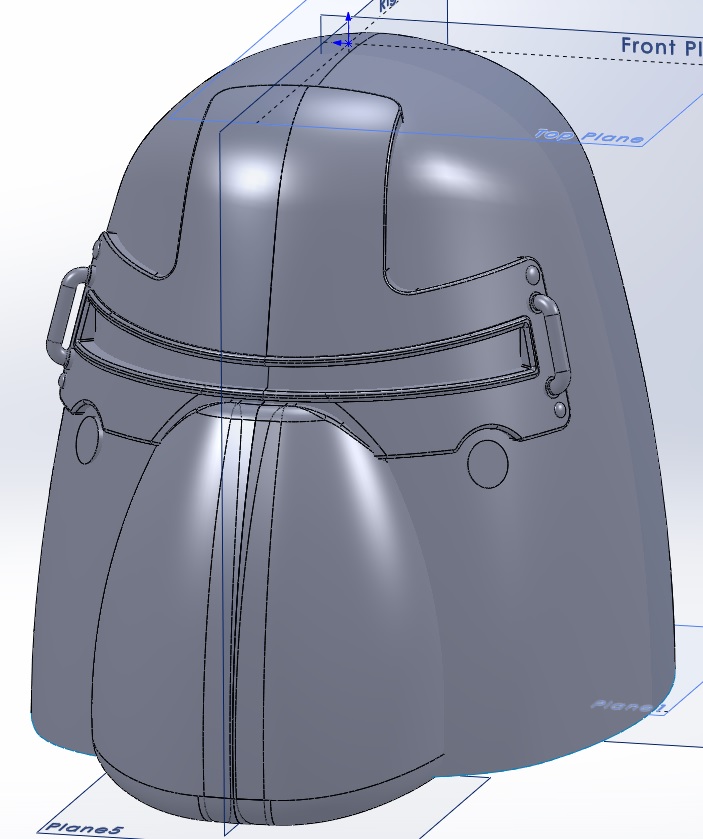Select the "Plane1" label
This screenshot has height=839, width=703.
629,706
